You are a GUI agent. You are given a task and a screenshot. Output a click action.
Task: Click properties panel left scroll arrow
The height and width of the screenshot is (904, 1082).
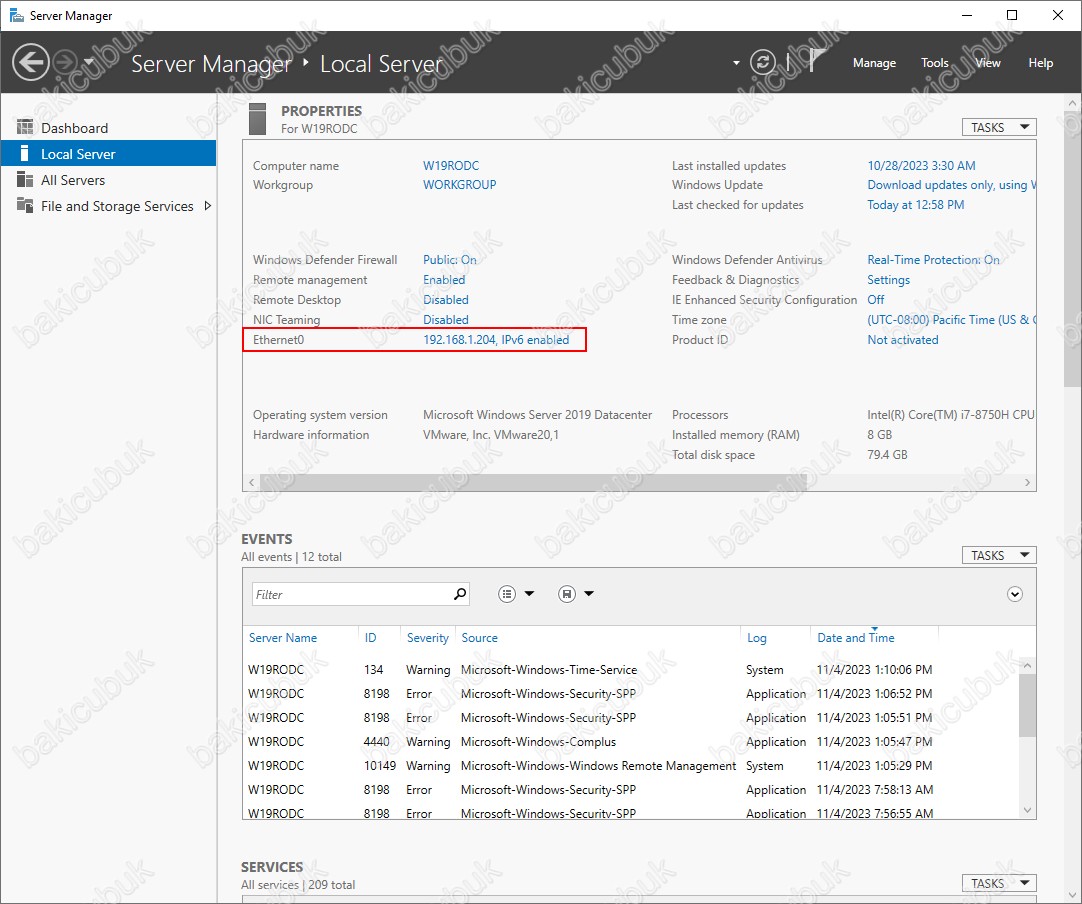coord(251,482)
